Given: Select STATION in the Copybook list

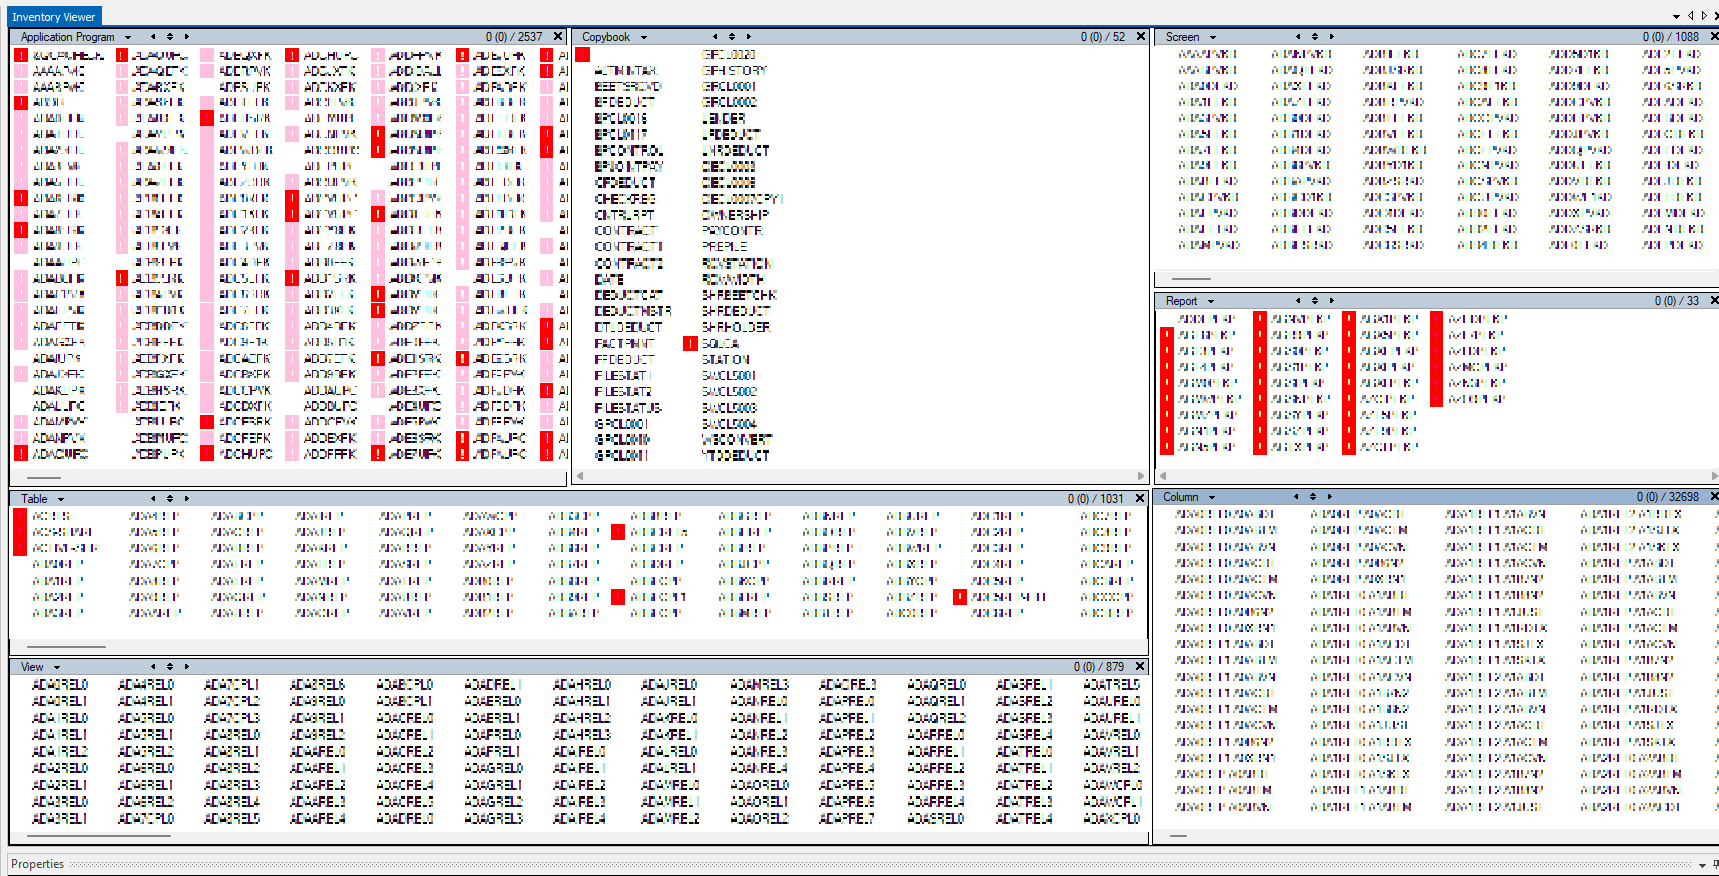Looking at the screenshot, I should [x=726, y=359].
